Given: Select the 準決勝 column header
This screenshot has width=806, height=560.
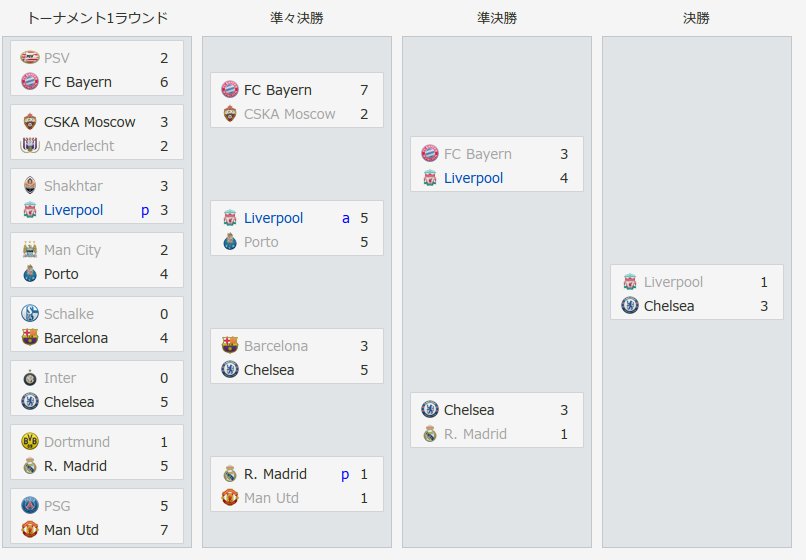Looking at the screenshot, I should [497, 18].
